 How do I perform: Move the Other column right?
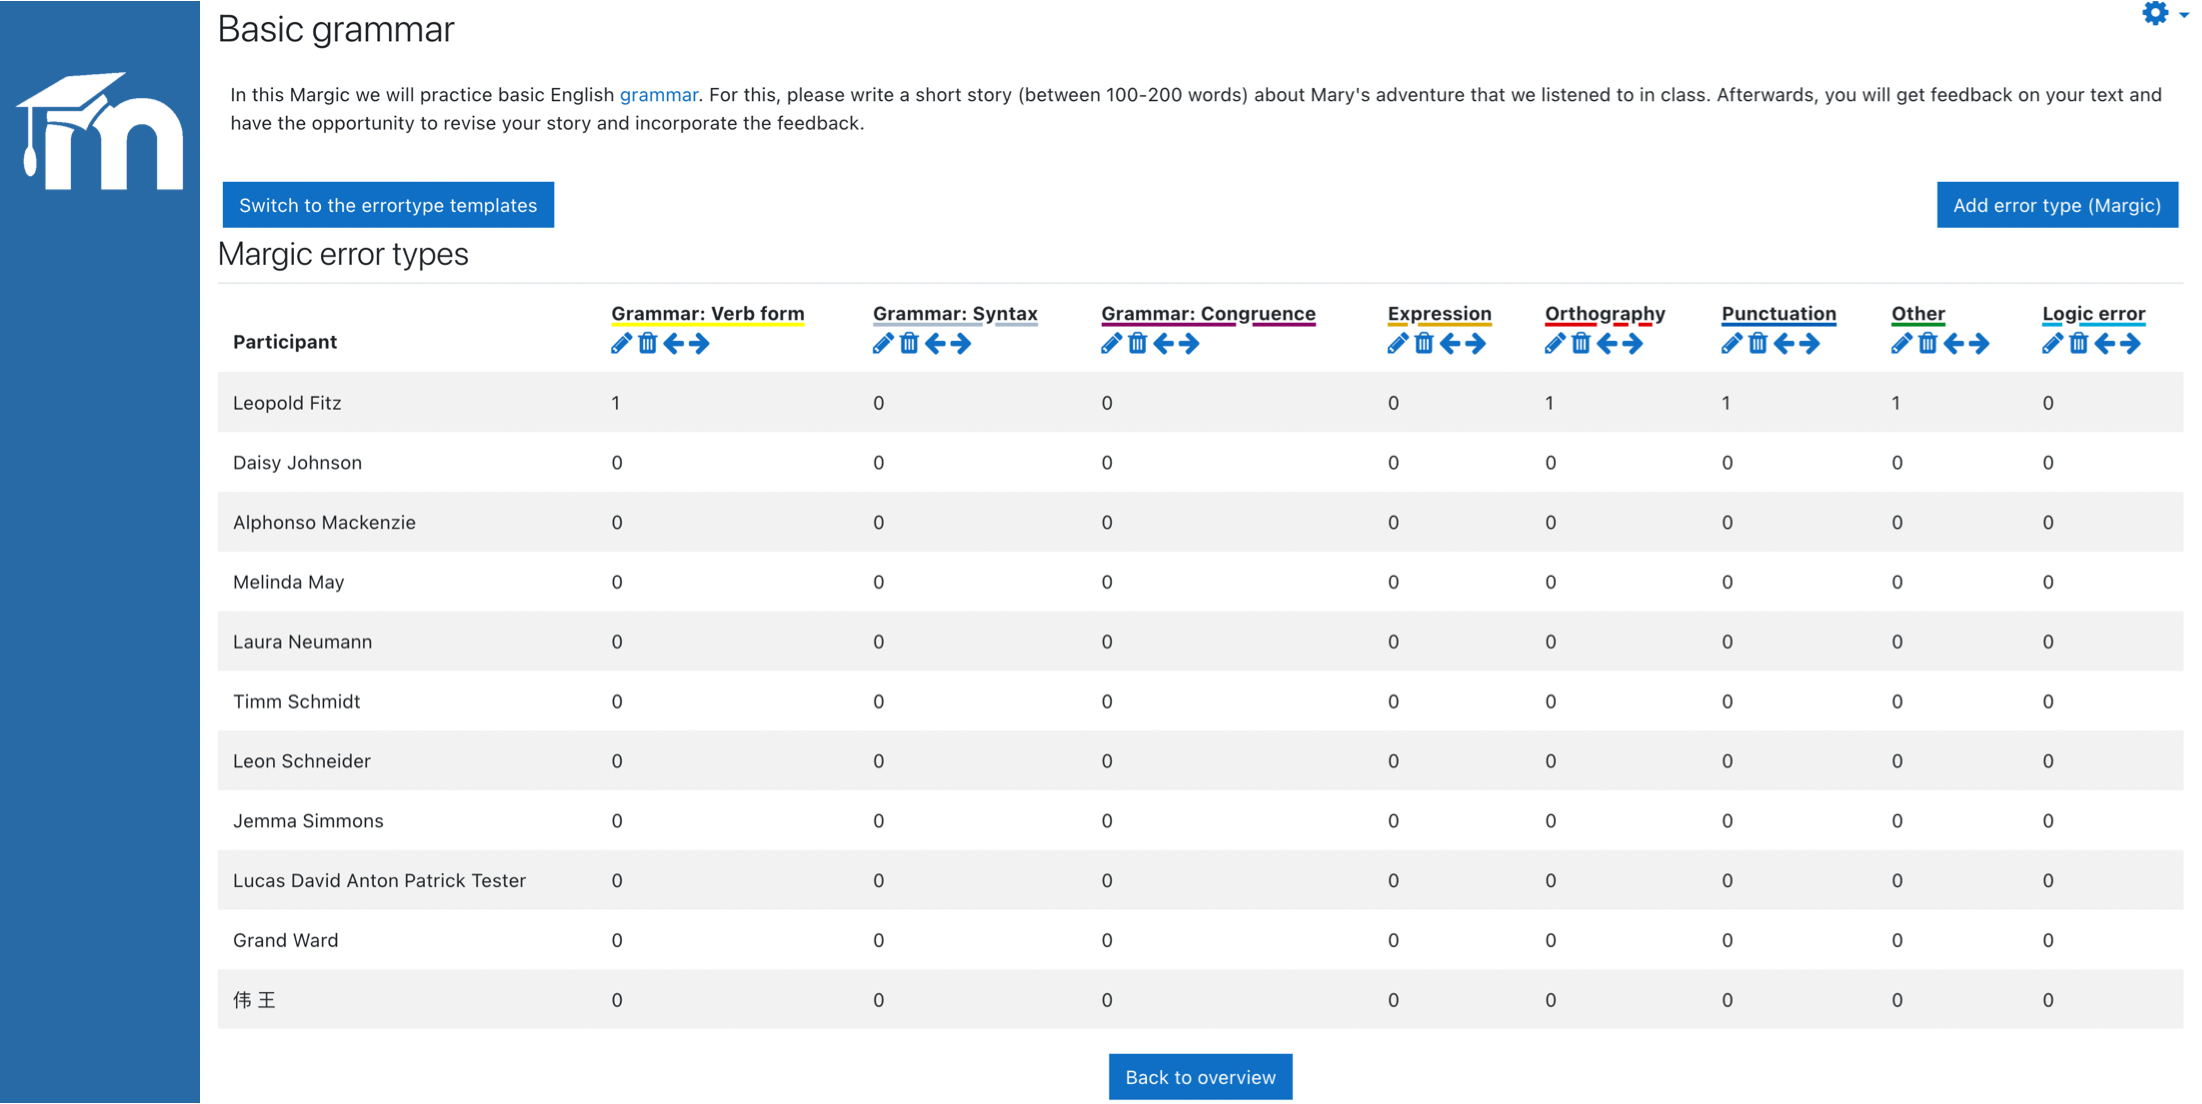[1979, 344]
